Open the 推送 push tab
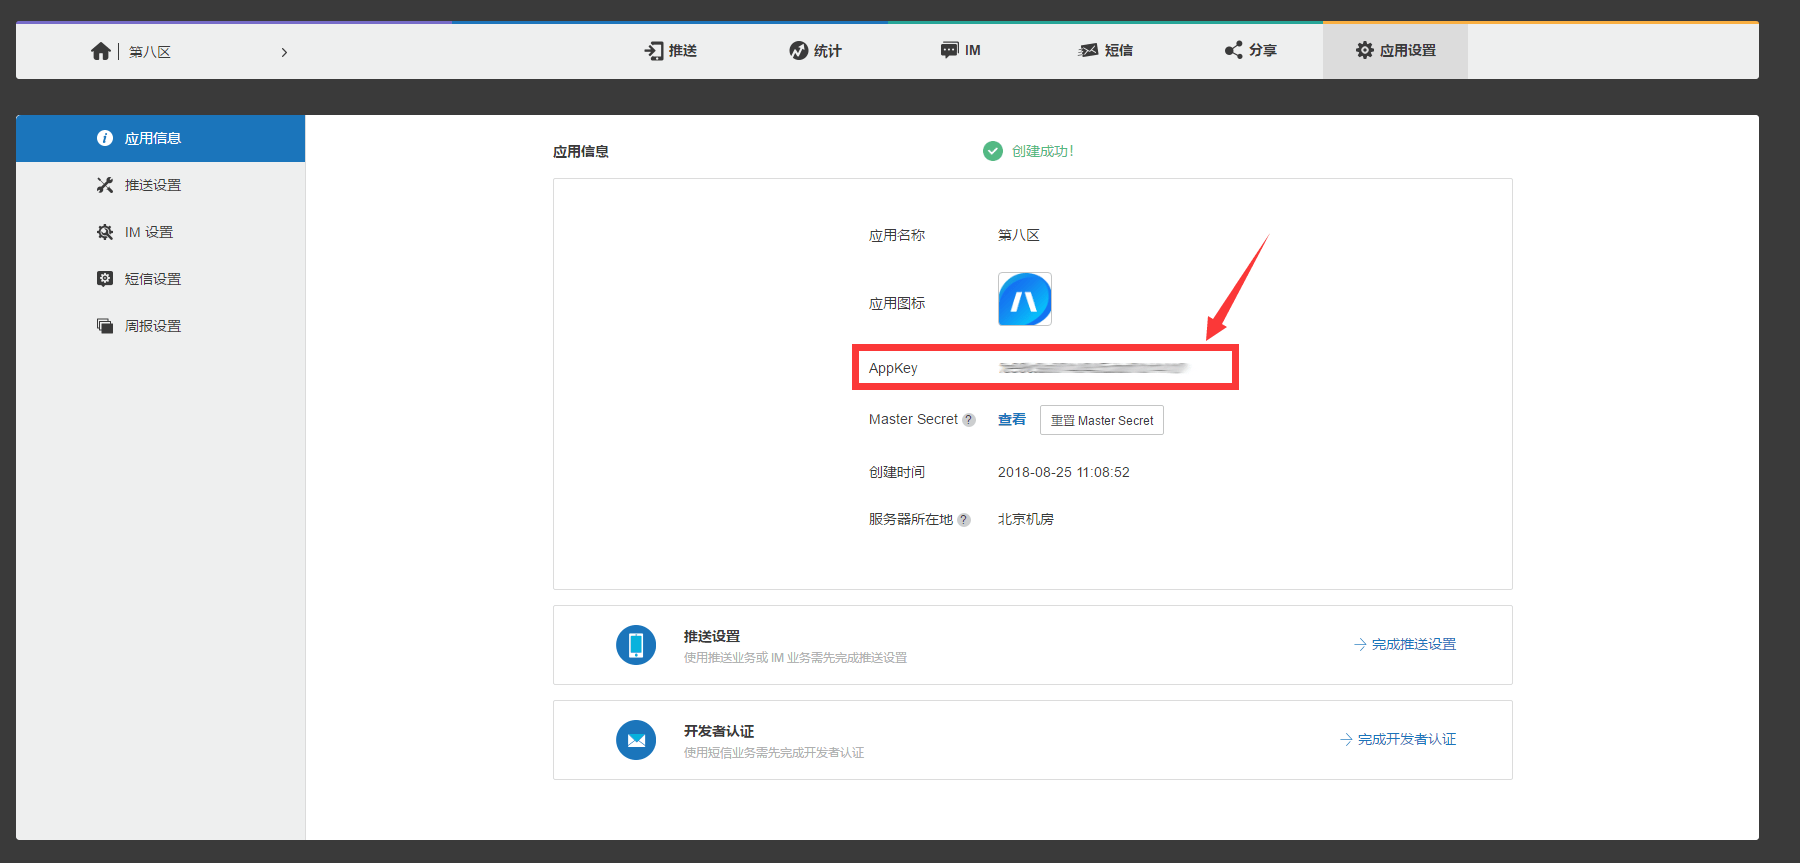 click(671, 51)
